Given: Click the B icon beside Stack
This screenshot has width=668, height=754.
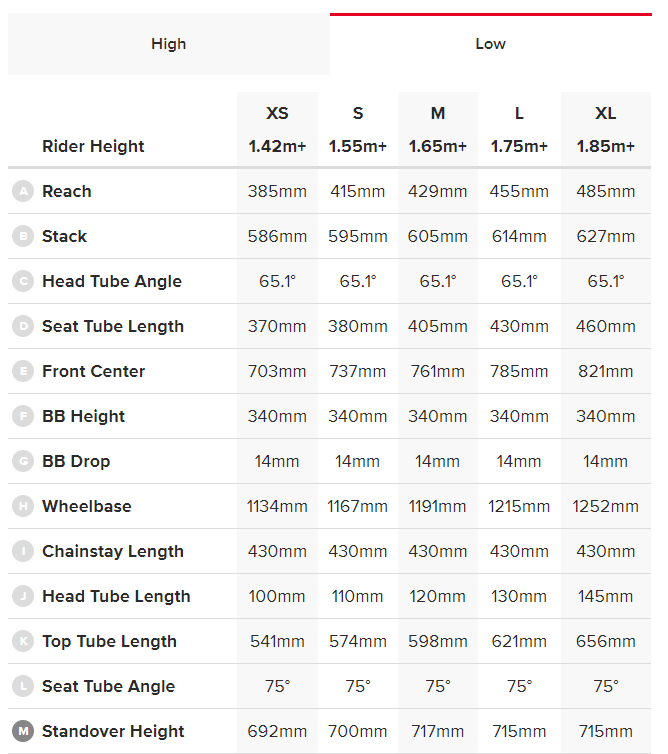Looking at the screenshot, I should [x=22, y=236].
